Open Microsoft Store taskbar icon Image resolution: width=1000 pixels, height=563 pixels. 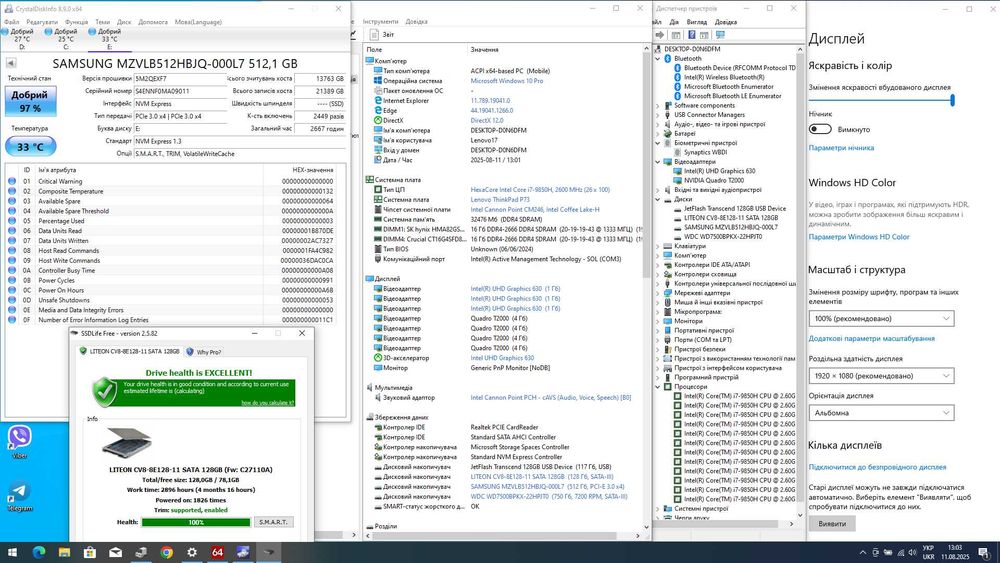[x=90, y=552]
